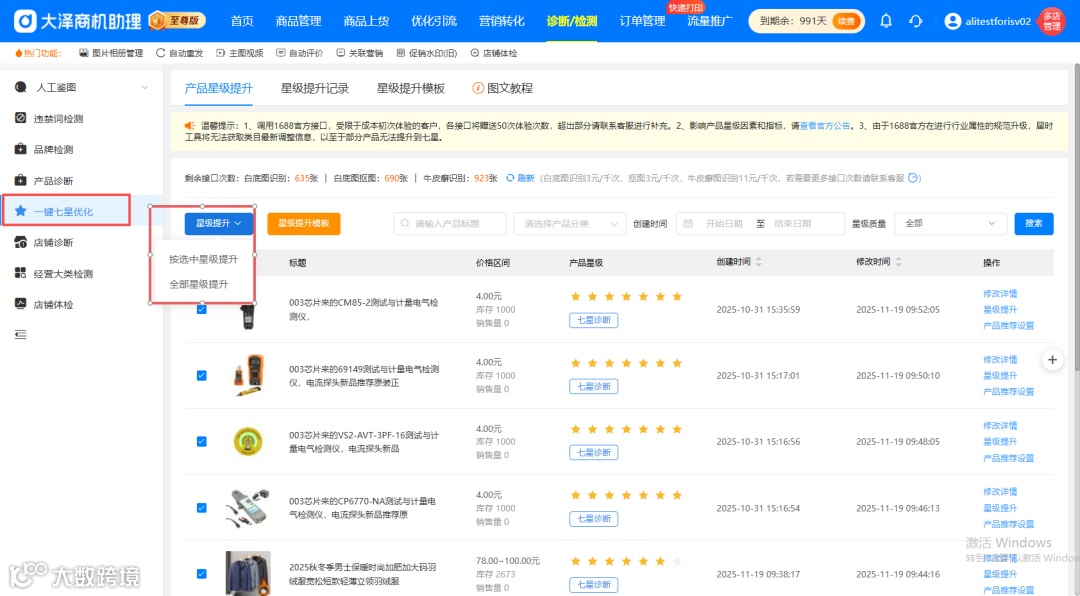Open 修改详情 for CM85-2 product
Viewport: 1080px width, 596px height.
click(1000, 294)
